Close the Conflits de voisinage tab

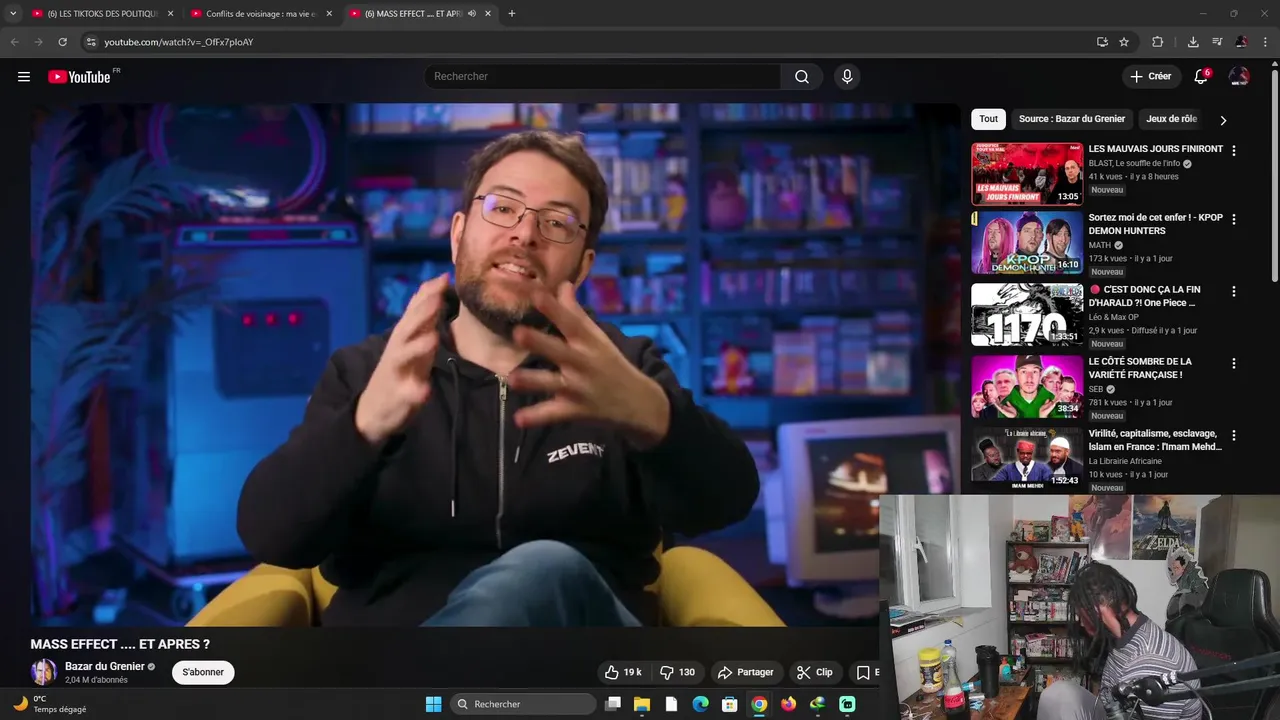pyautogui.click(x=329, y=13)
